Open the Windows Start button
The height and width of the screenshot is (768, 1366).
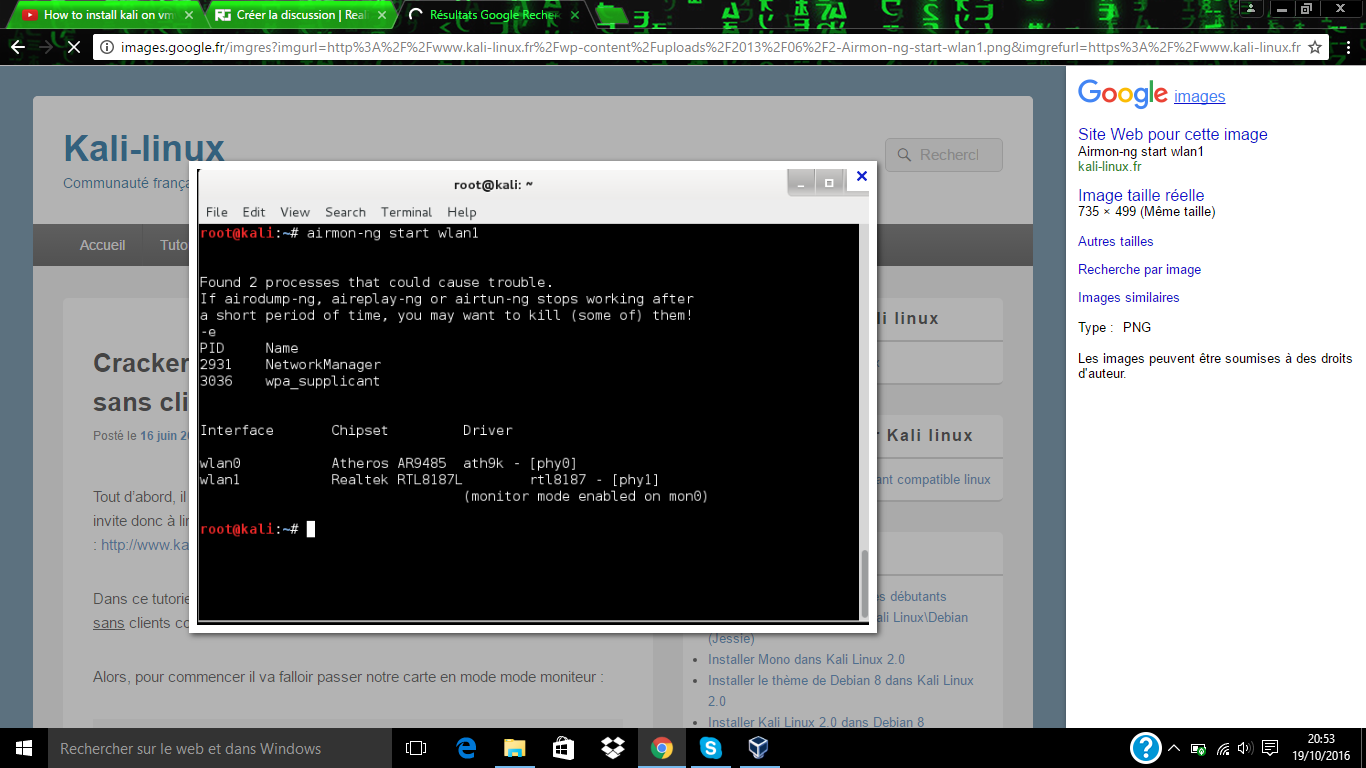[23, 748]
